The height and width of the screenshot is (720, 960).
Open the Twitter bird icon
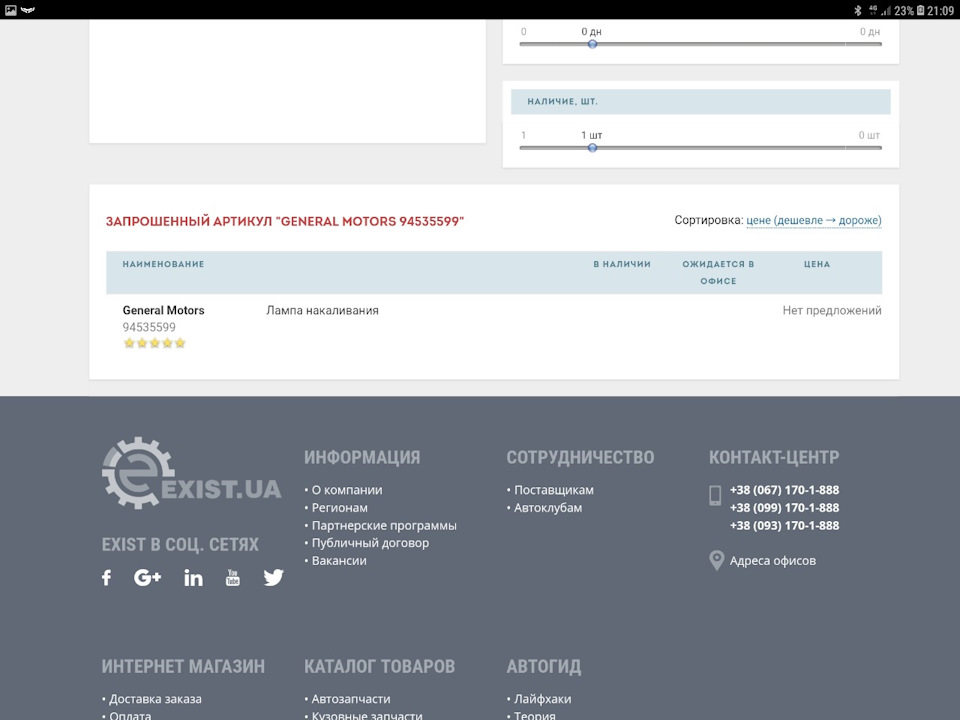(273, 577)
